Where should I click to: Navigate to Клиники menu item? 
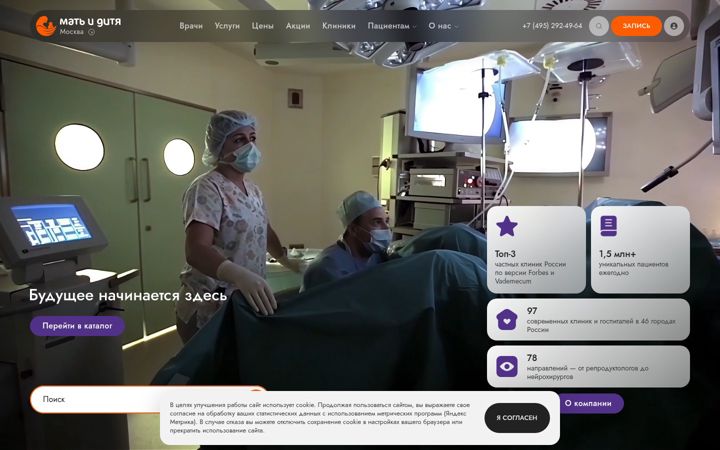click(x=338, y=26)
